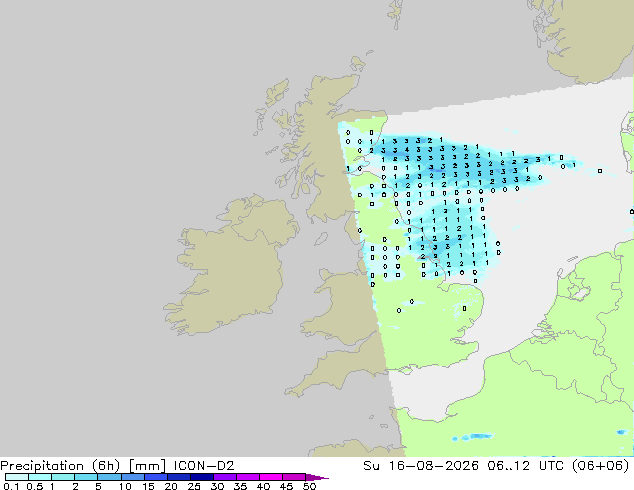Click the 'ICON-D2' model name
The image size is (634, 490).
pyautogui.click(x=204, y=466)
